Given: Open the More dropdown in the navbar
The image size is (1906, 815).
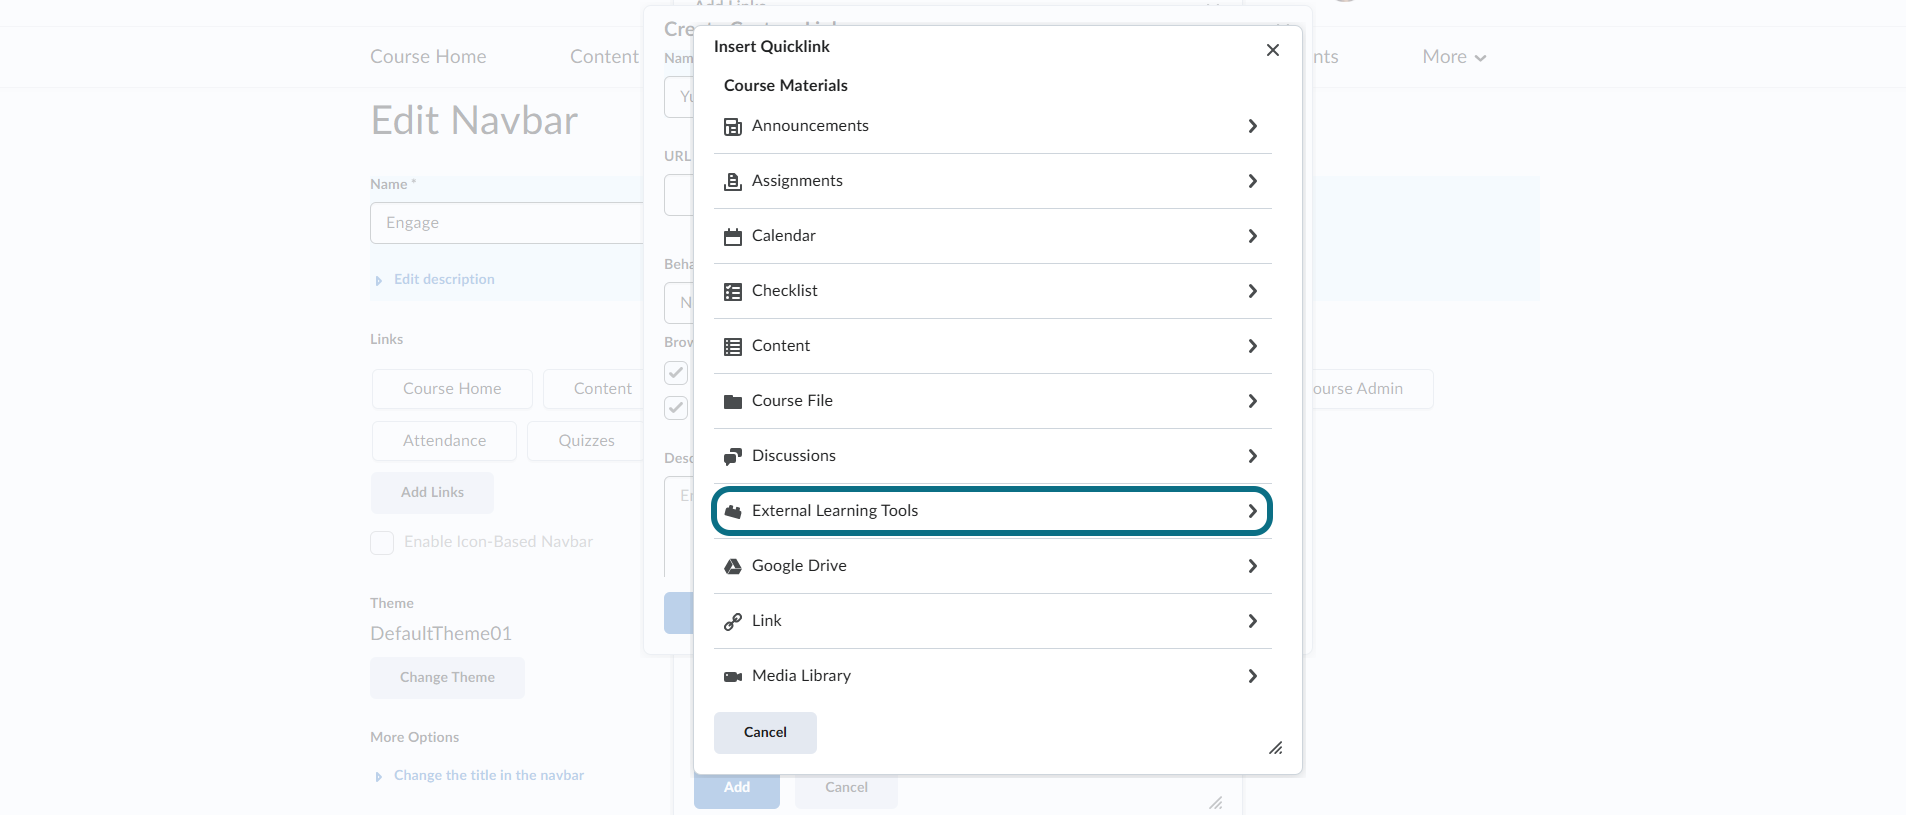Looking at the screenshot, I should pos(1454,57).
